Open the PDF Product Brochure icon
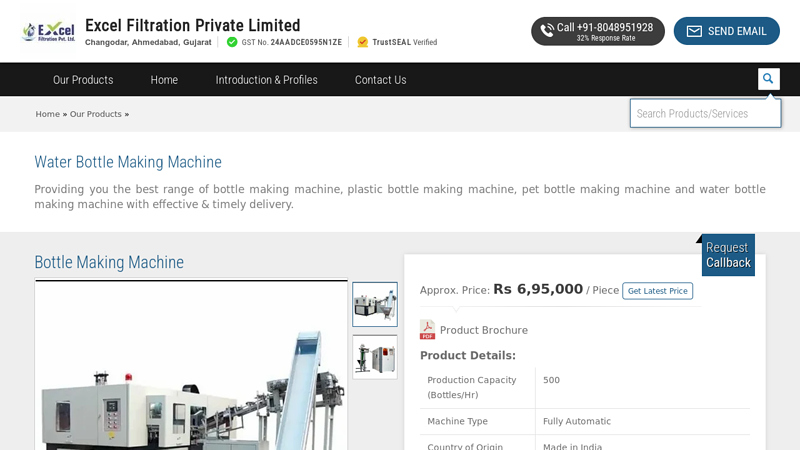This screenshot has width=800, height=450. coord(428,330)
